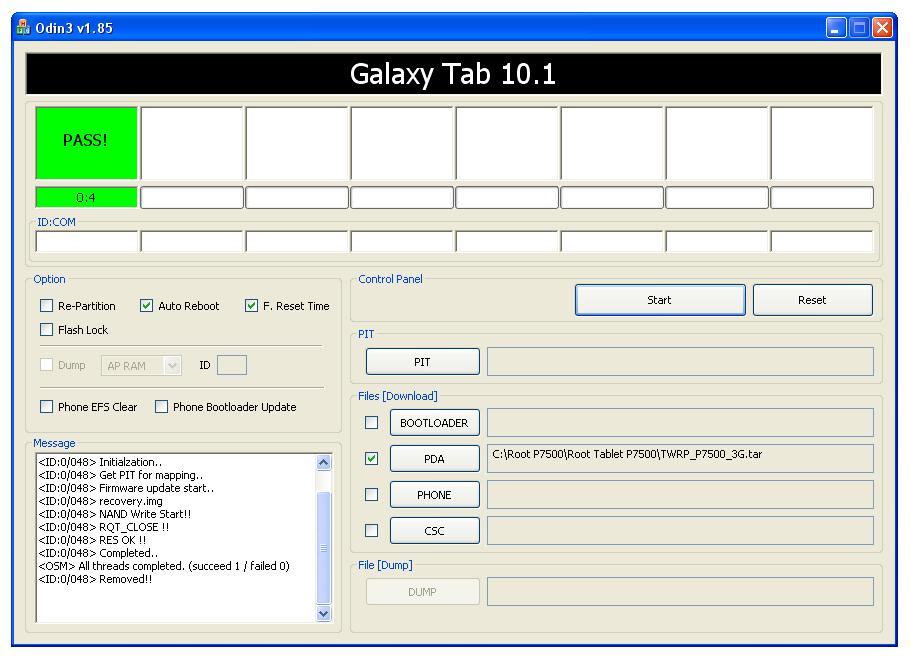Enable Phone Bootloader Update option
Screen dimensions: 910x660
pos(161,406)
